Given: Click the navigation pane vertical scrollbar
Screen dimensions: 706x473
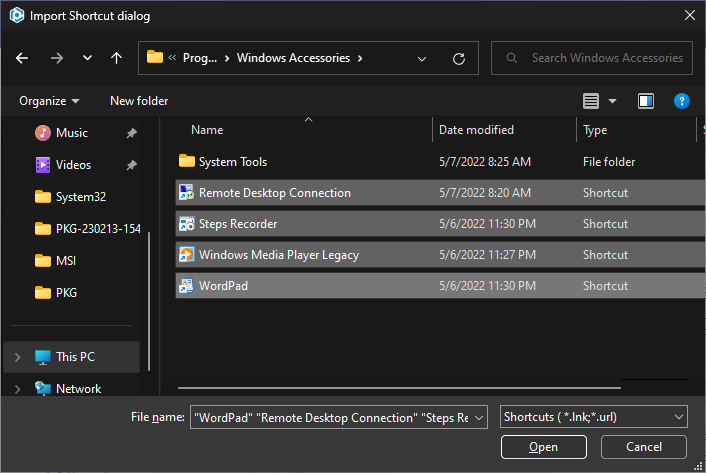Looking at the screenshot, I should [149, 302].
